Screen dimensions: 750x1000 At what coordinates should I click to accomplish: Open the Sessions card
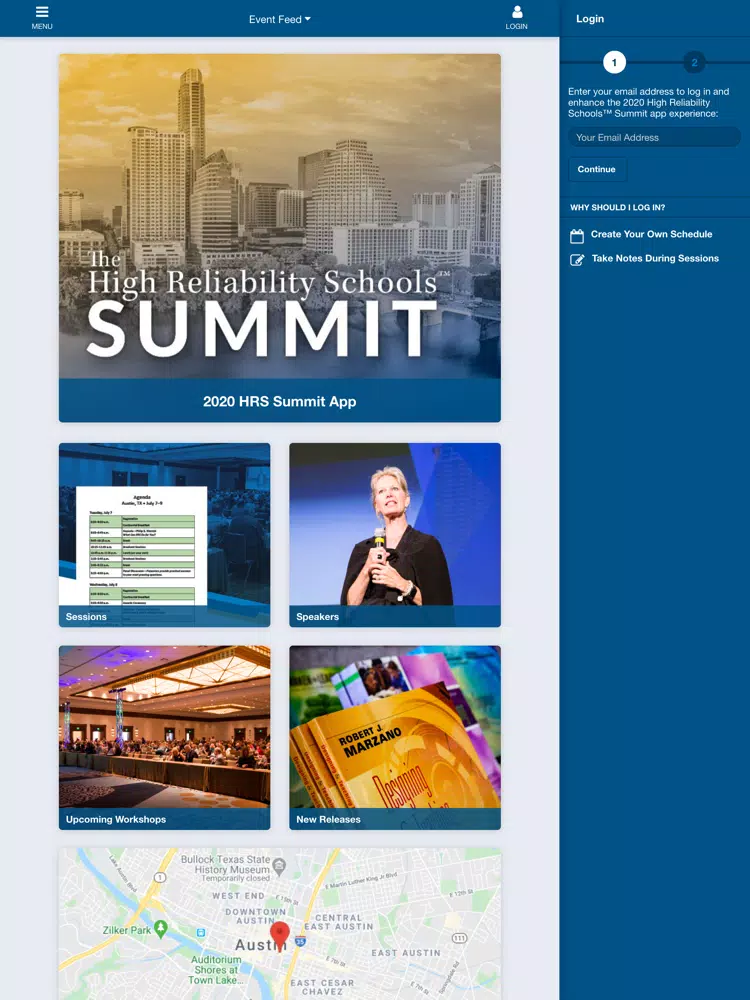click(165, 535)
